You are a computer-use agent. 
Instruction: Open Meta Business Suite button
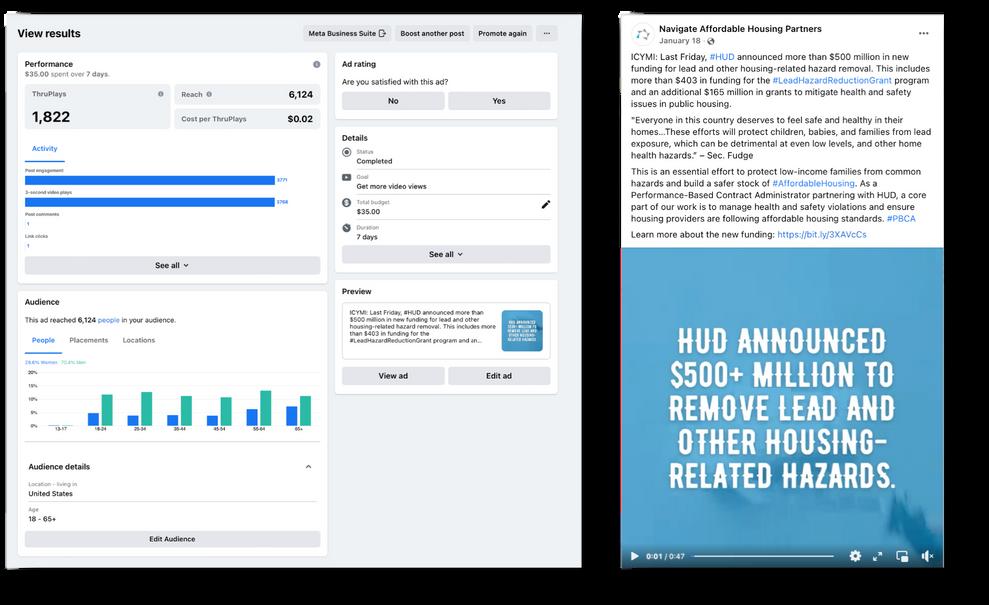point(347,33)
